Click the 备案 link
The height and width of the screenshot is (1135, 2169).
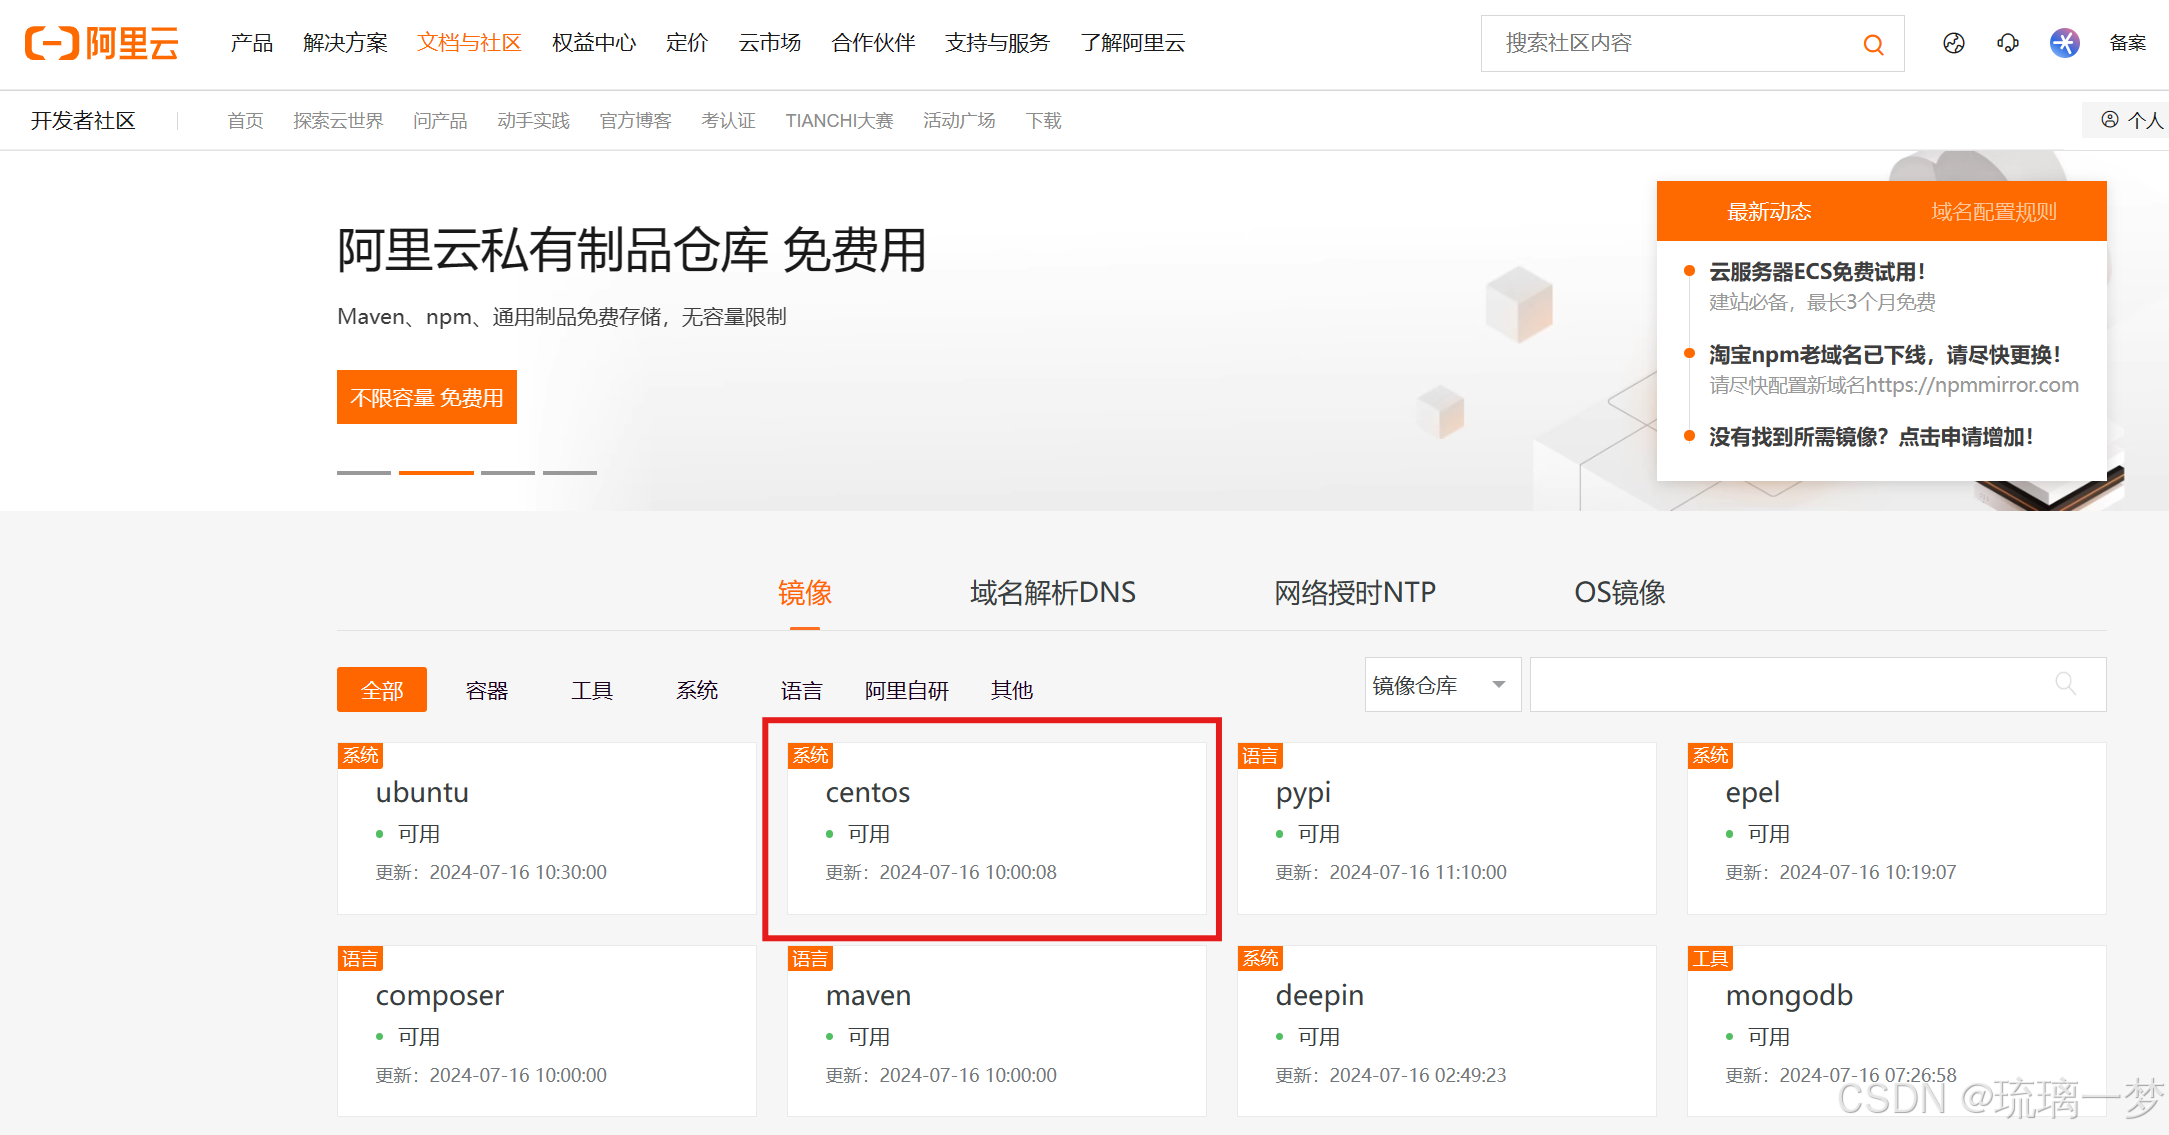pos(2128,43)
